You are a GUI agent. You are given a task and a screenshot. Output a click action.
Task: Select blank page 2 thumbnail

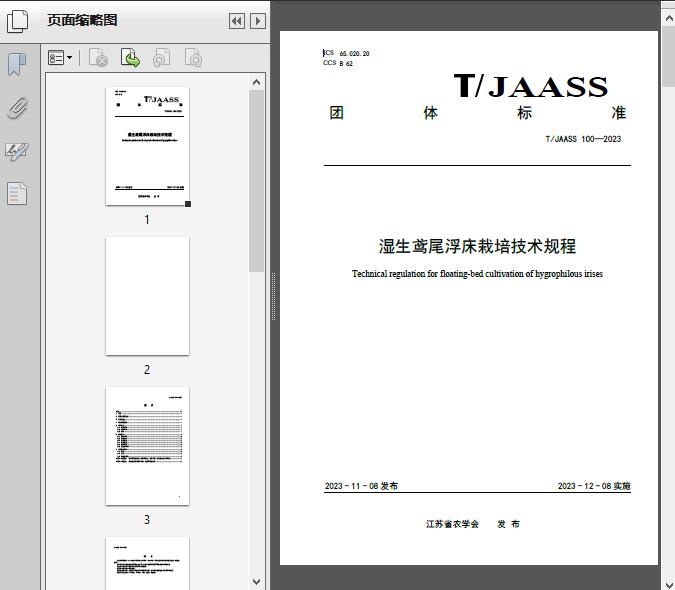(x=147, y=296)
